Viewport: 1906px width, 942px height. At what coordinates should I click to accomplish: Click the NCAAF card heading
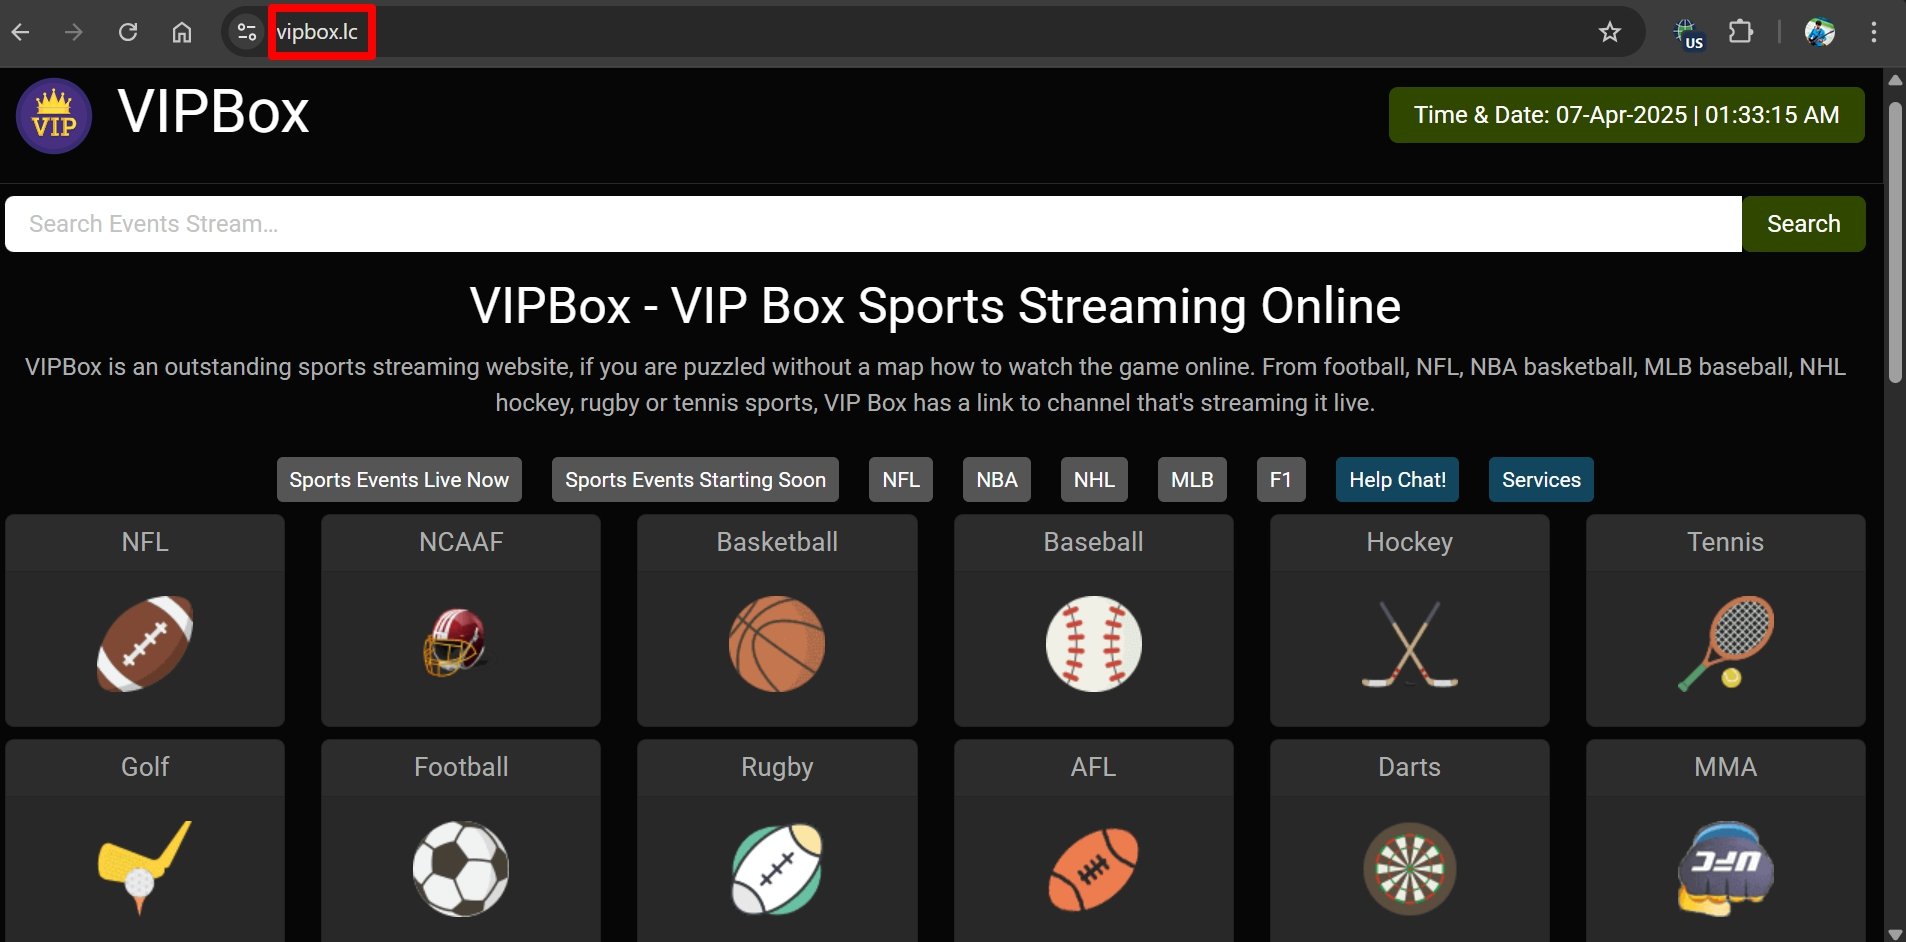[x=461, y=542]
